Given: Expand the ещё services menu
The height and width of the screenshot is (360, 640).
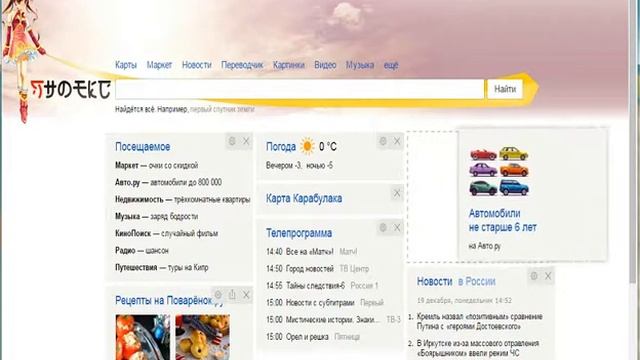Looking at the screenshot, I should pos(391,65).
